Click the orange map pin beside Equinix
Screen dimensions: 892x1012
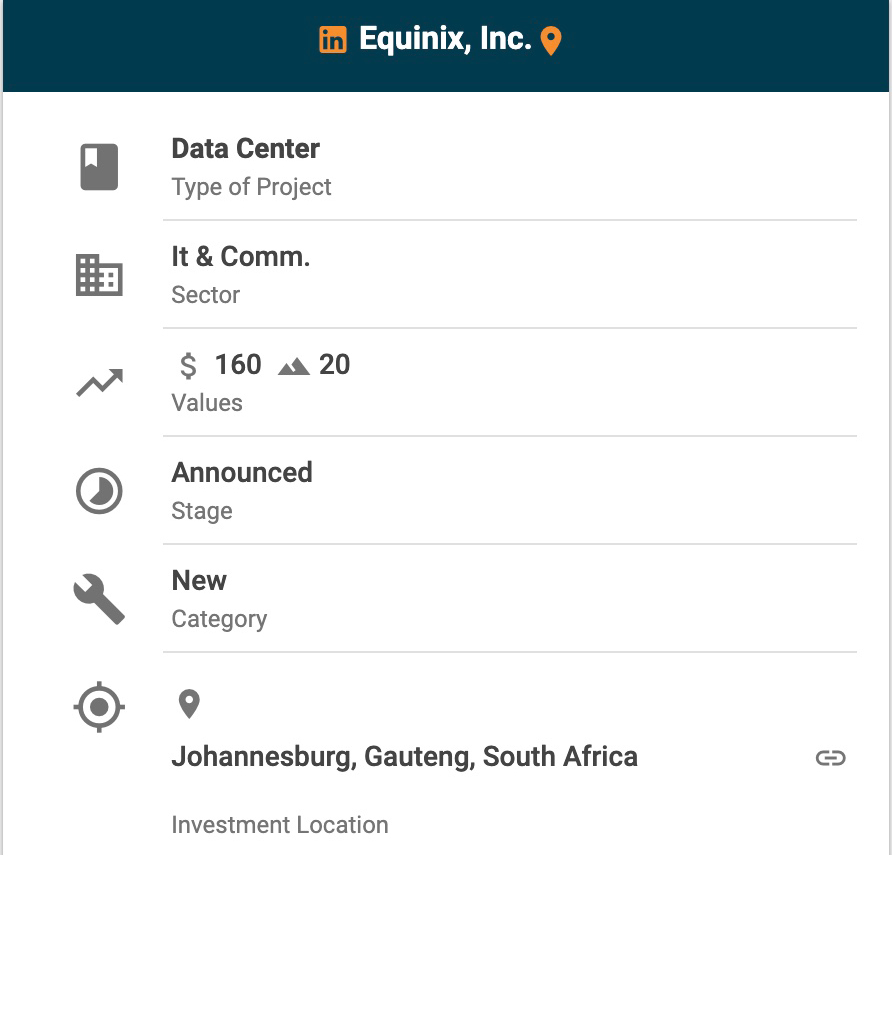tap(551, 41)
